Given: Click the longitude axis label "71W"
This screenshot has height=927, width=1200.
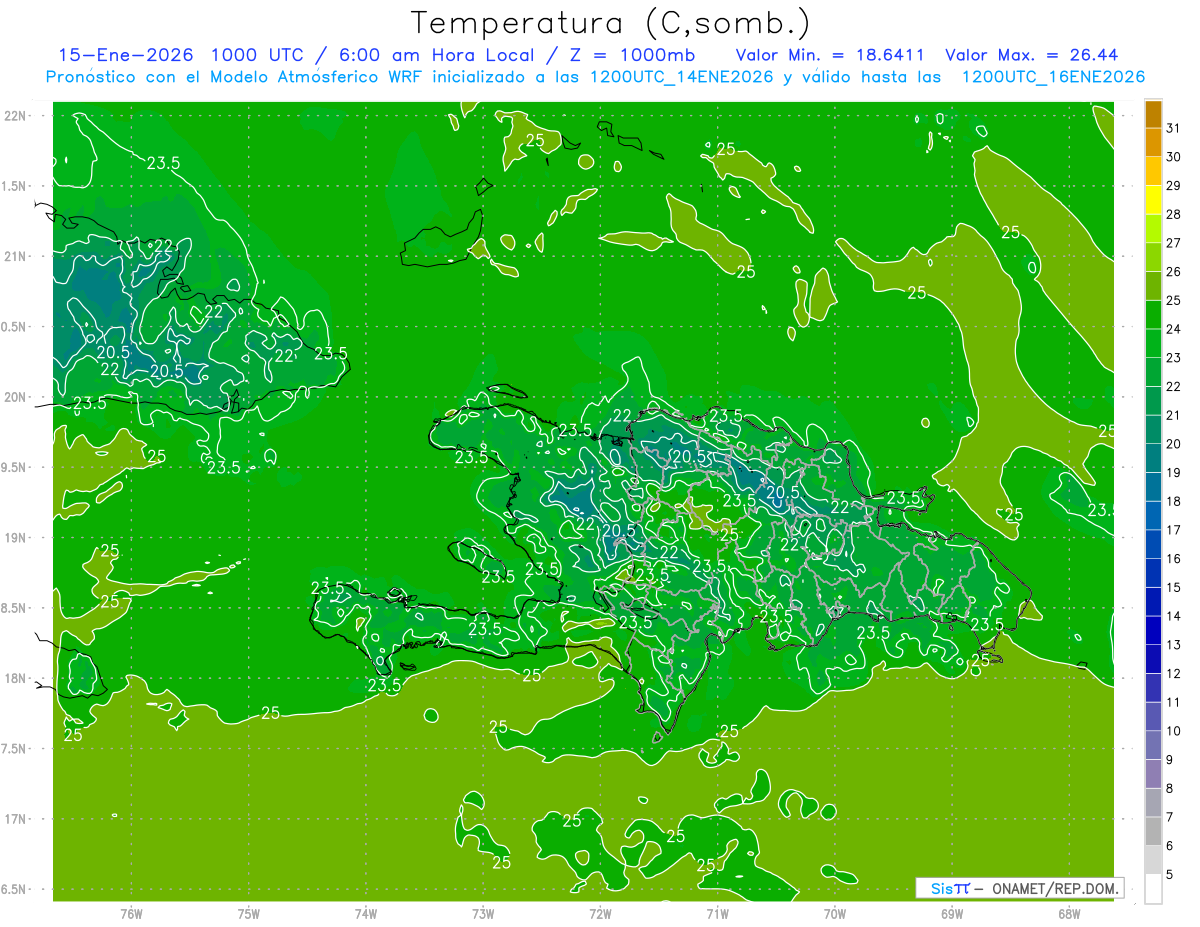Looking at the screenshot, I should 717,914.
